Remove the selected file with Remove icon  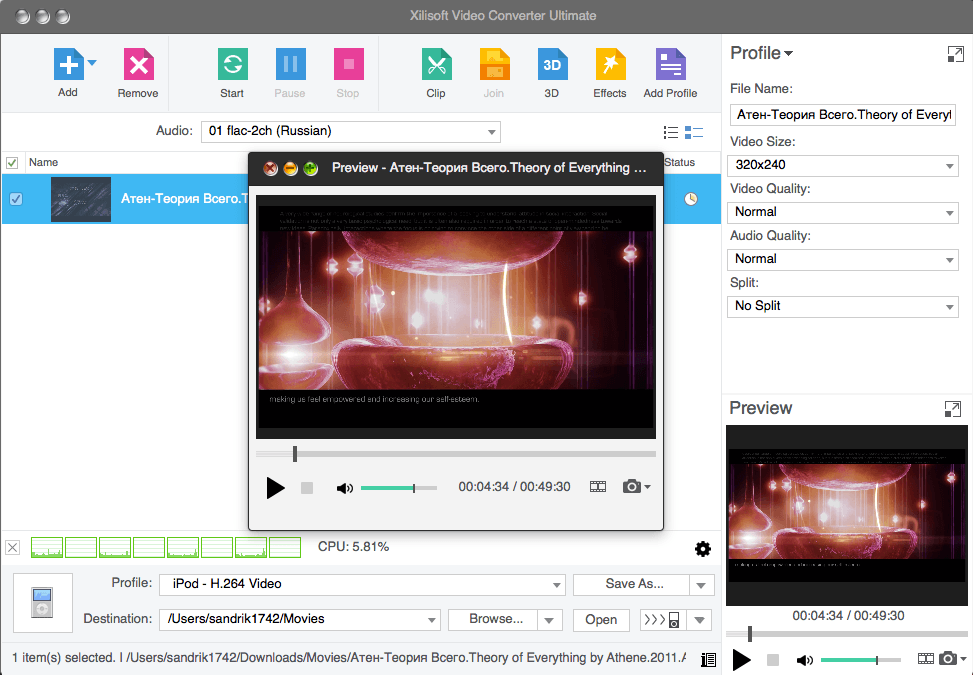[138, 64]
